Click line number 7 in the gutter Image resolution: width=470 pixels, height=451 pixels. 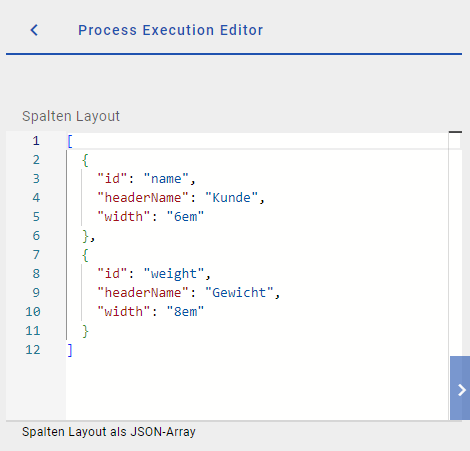(36, 255)
